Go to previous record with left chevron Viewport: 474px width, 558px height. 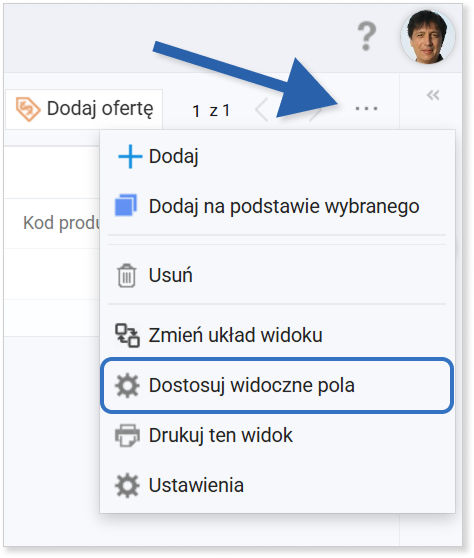[x=262, y=110]
